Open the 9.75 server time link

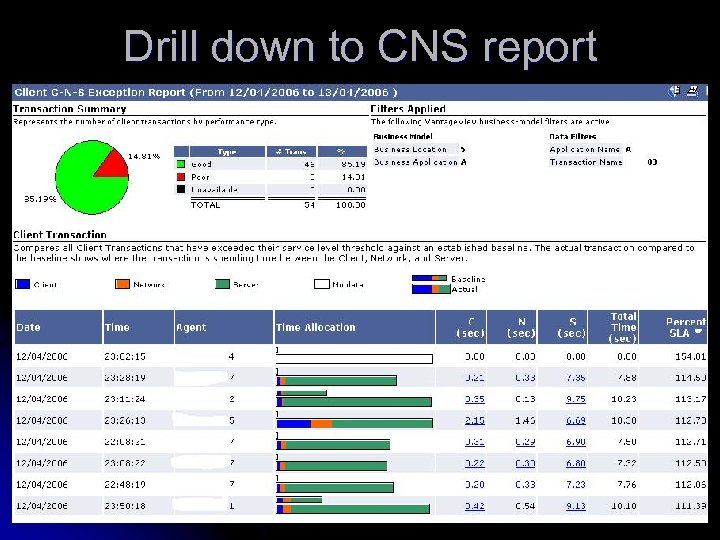point(575,399)
